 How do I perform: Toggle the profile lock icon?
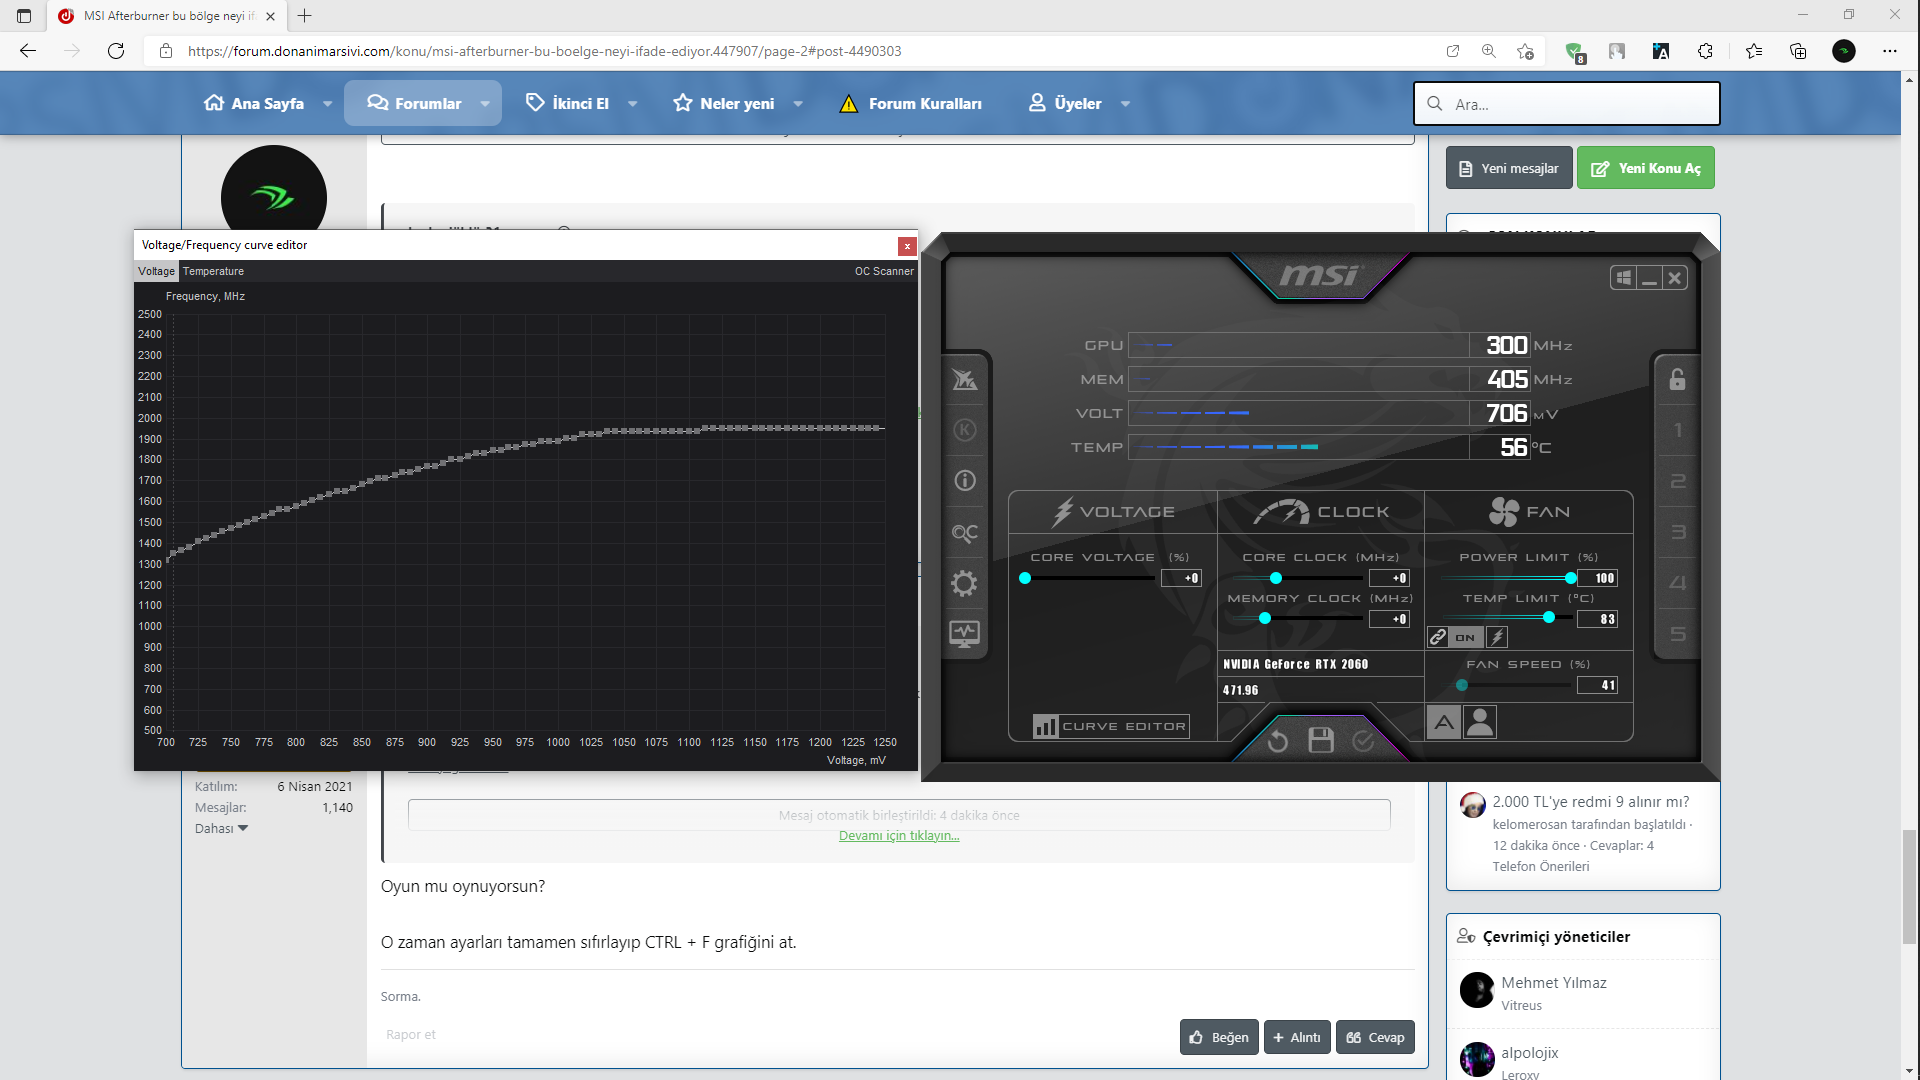click(1677, 379)
